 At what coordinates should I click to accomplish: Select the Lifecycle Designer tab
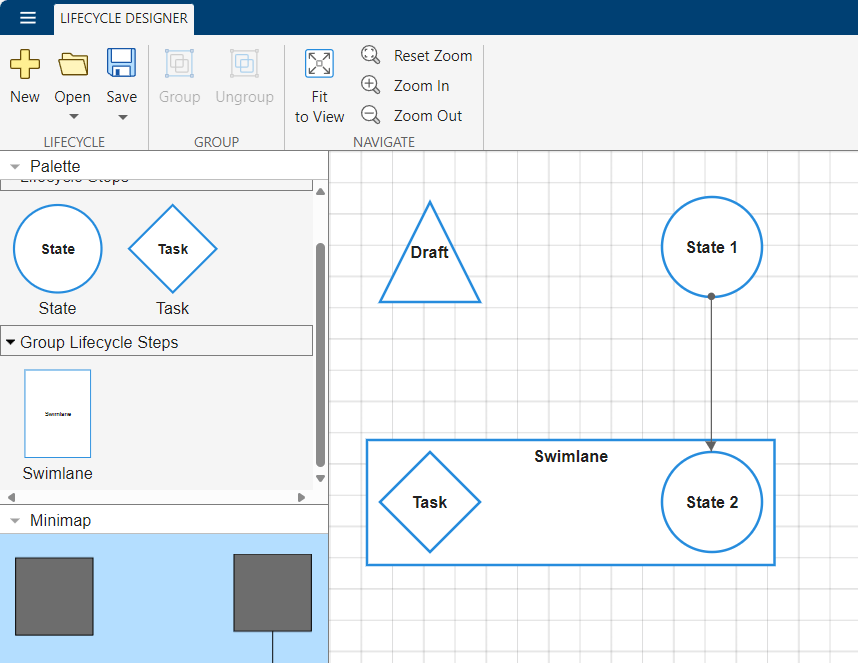[123, 18]
